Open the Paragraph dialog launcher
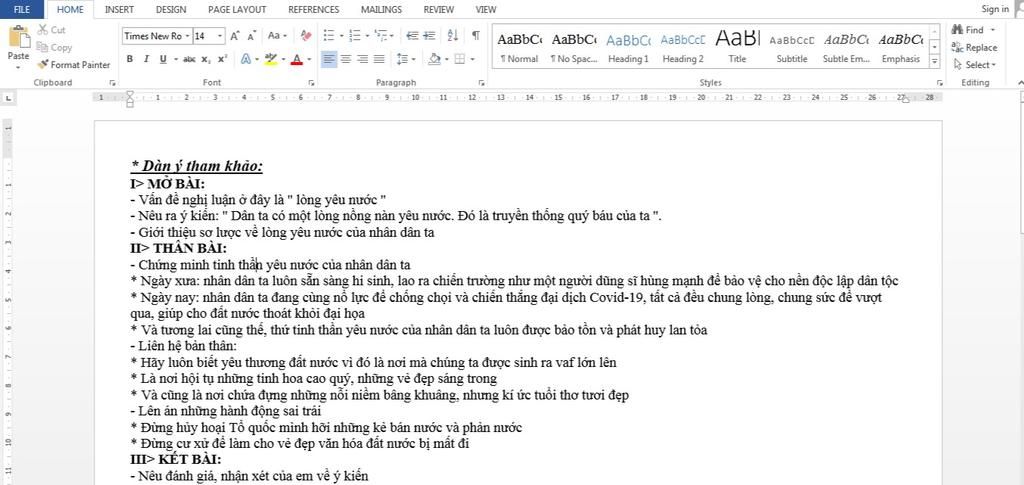The height and width of the screenshot is (485, 1024). pyautogui.click(x=481, y=83)
